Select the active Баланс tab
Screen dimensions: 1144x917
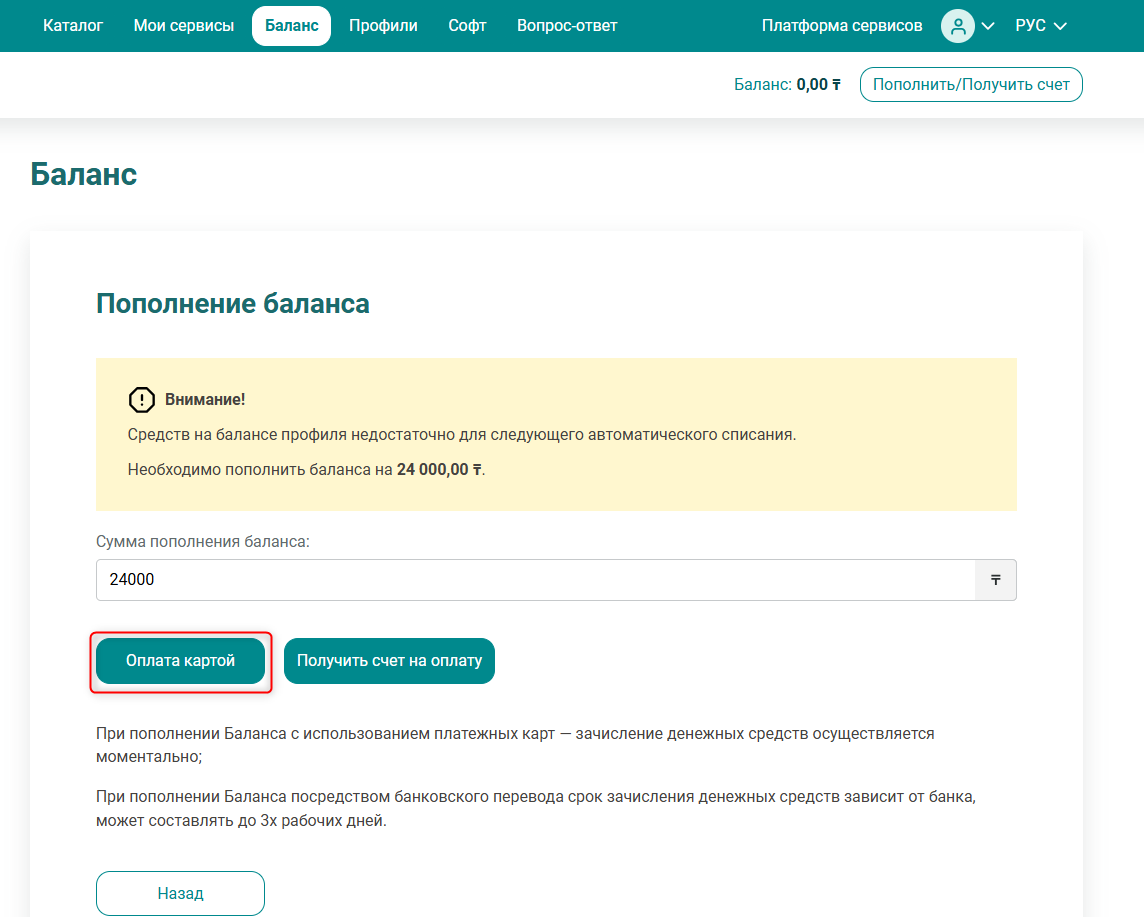pos(291,26)
